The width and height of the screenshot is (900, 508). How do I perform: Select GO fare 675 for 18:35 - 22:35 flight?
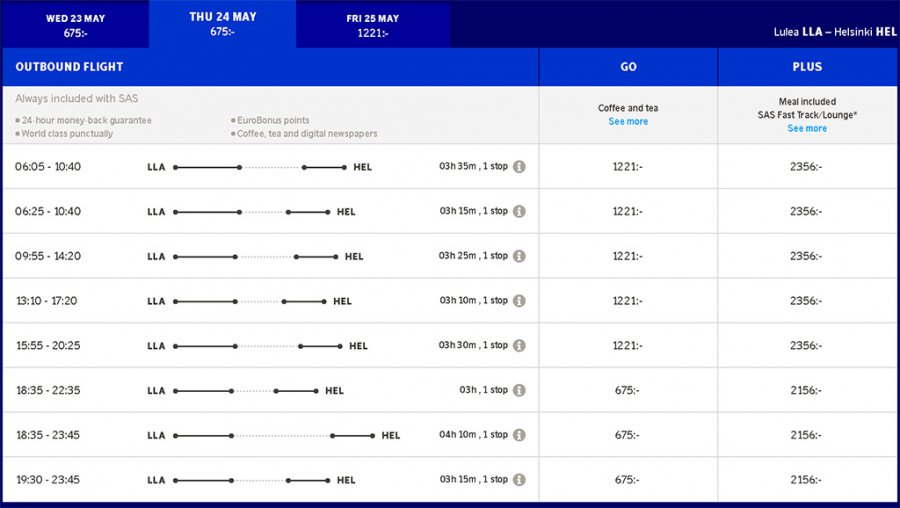tap(628, 390)
